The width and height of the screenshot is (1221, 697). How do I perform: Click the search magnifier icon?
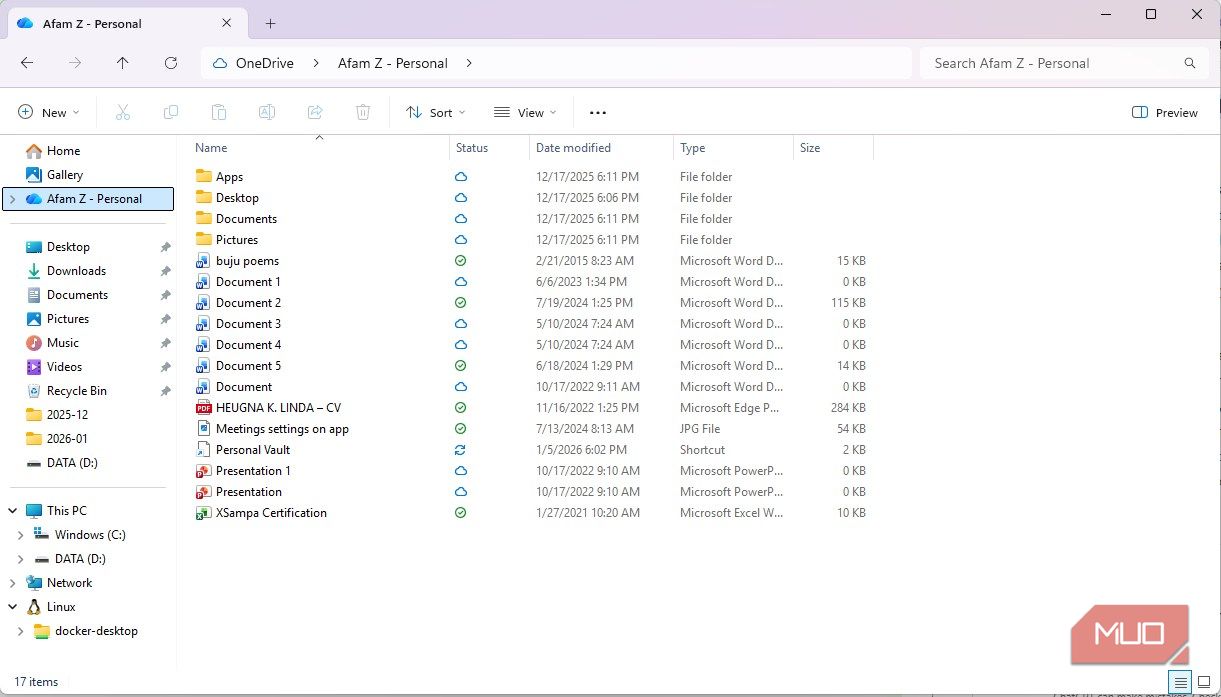[1190, 63]
